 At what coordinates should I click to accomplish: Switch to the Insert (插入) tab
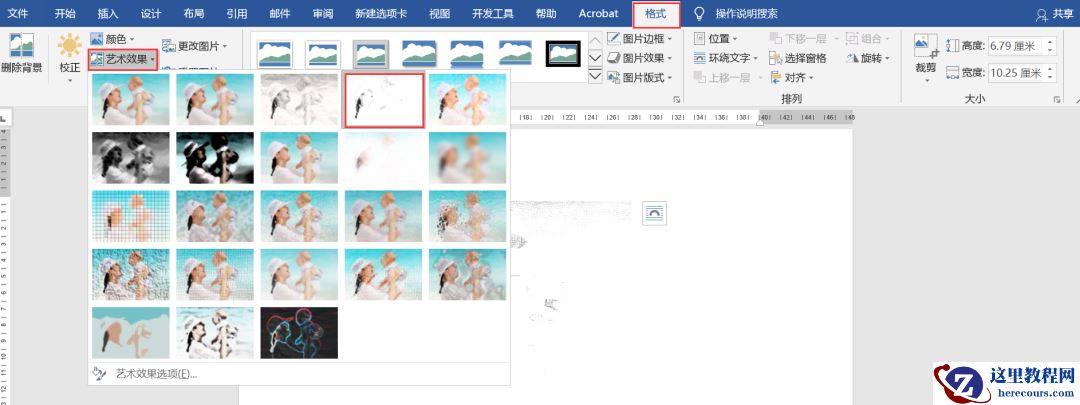point(108,14)
